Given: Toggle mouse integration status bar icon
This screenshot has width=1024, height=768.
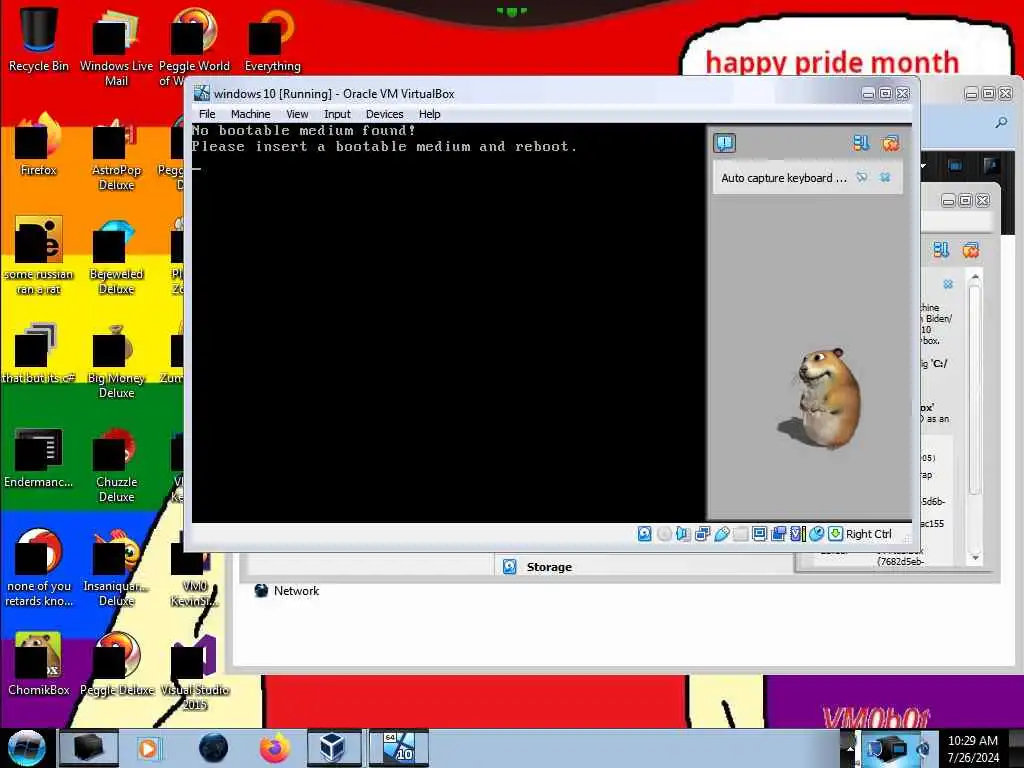Looking at the screenshot, I should pos(816,534).
